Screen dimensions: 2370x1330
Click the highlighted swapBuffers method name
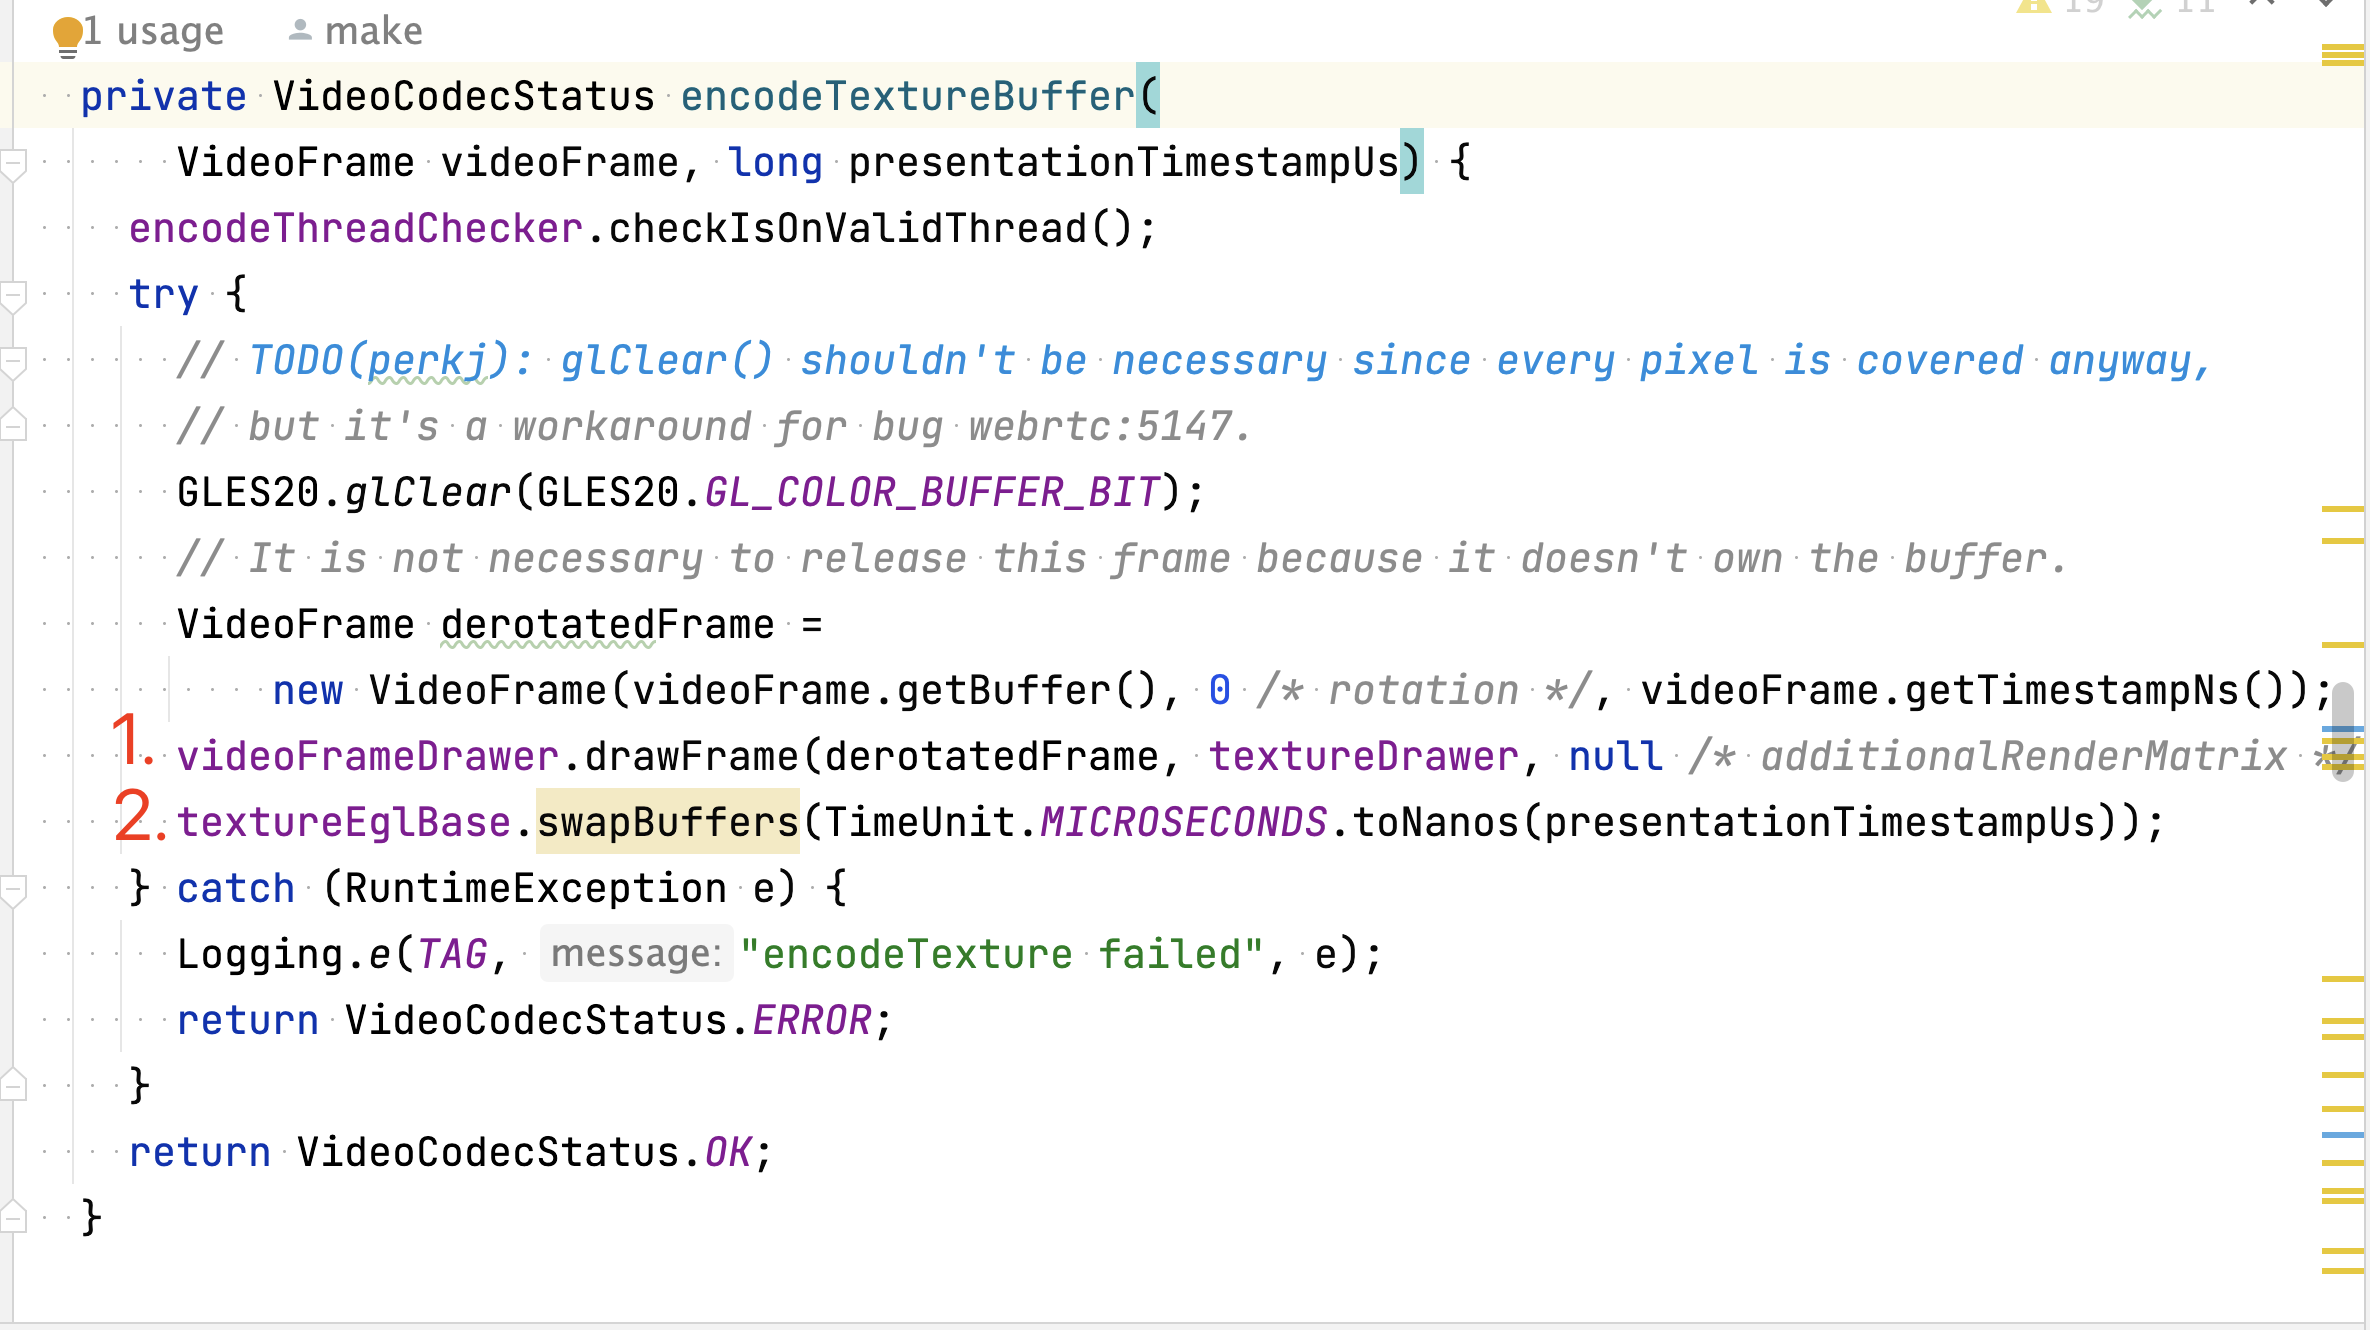click(668, 822)
